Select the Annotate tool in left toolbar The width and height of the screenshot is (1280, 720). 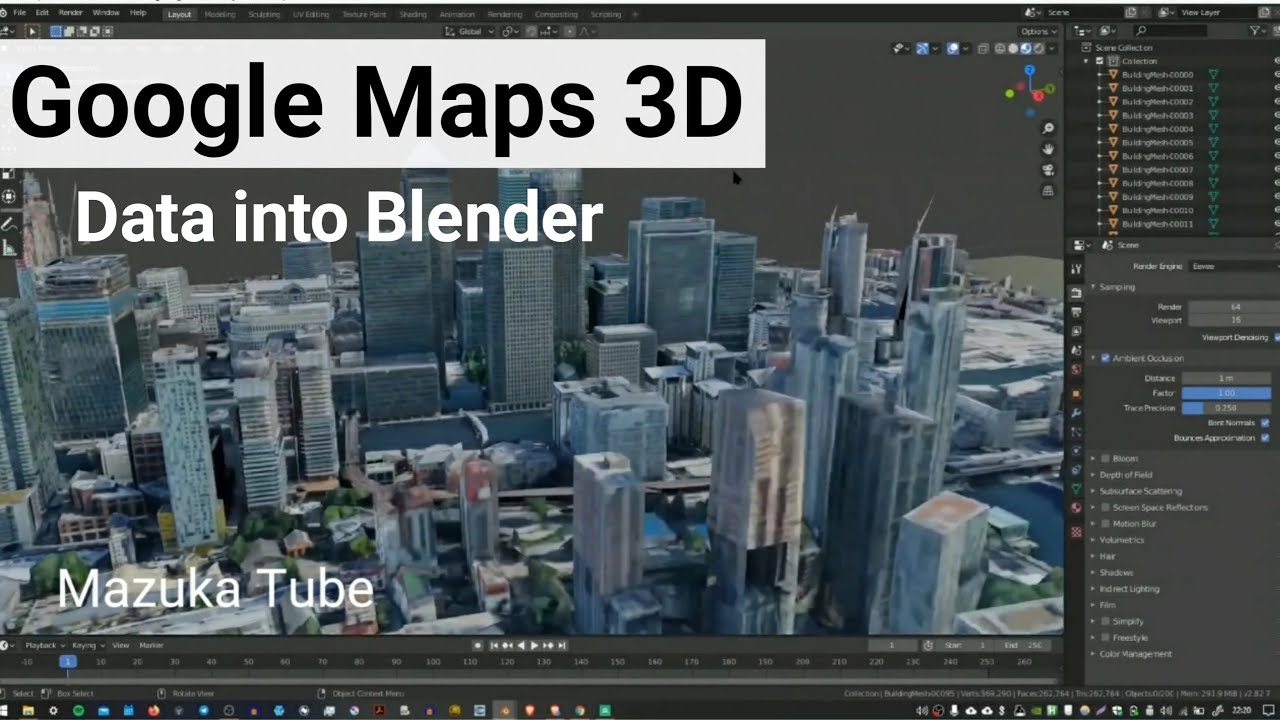[9, 223]
